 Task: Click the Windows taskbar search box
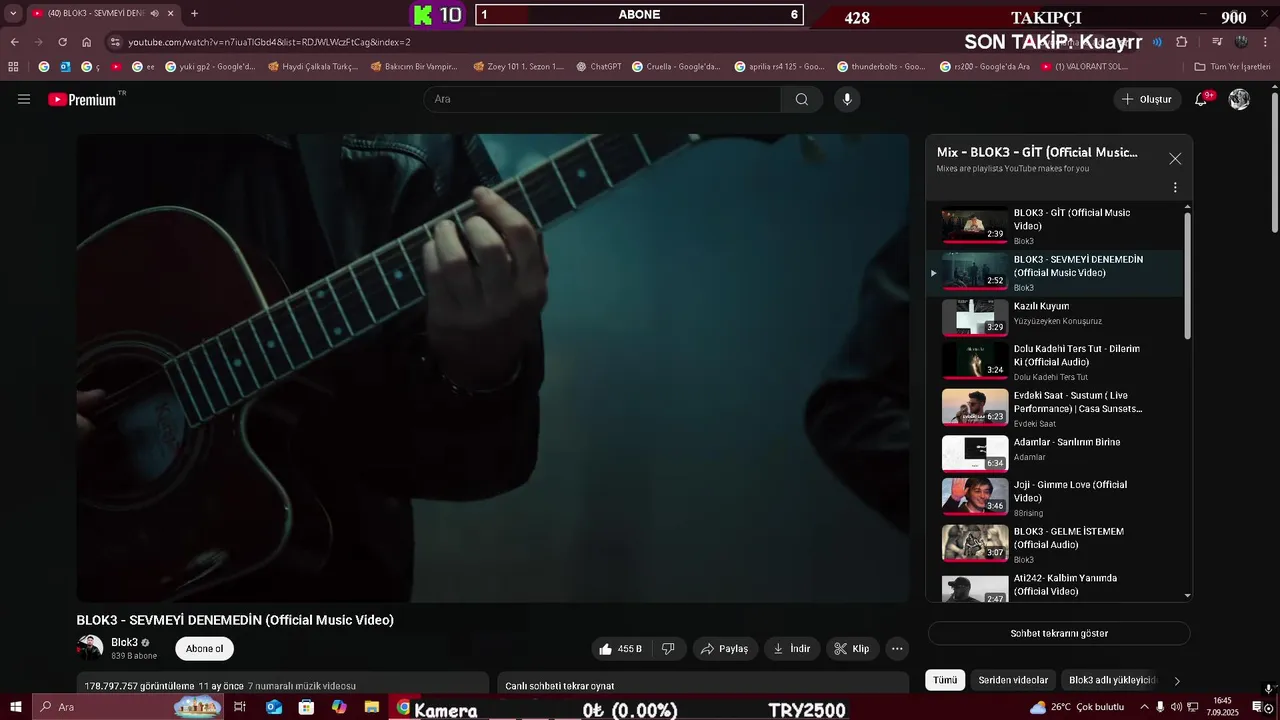[x=128, y=707]
